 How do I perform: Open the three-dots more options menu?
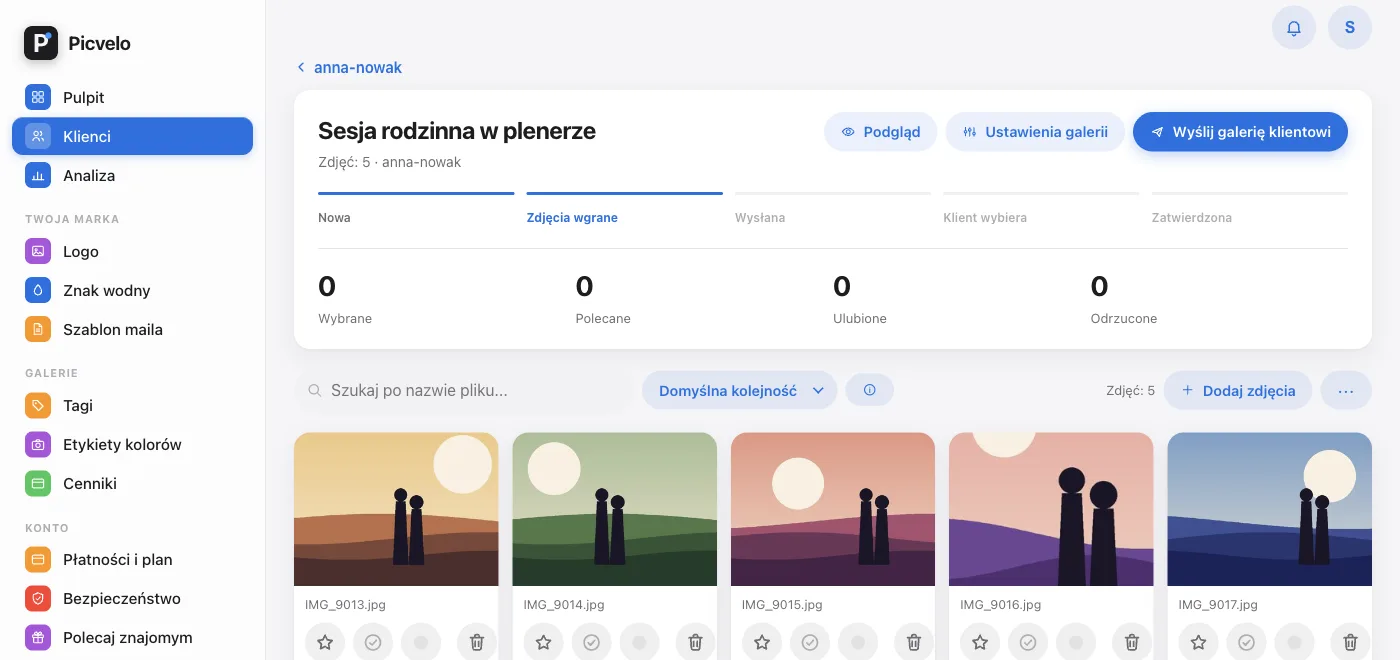pos(1346,390)
